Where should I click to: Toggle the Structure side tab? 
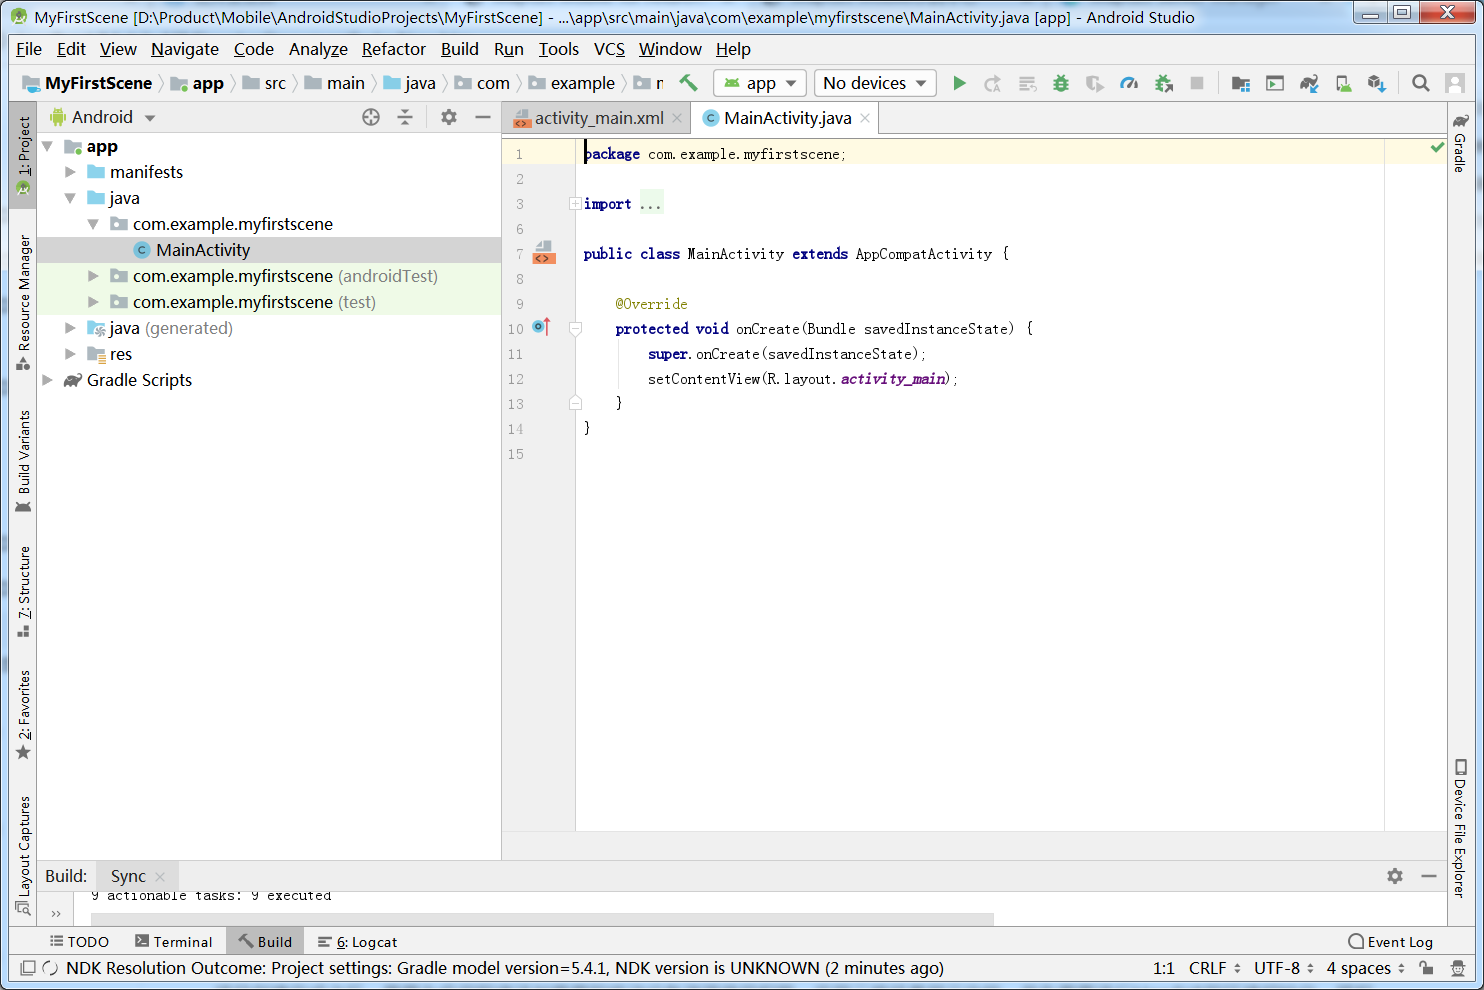point(23,592)
